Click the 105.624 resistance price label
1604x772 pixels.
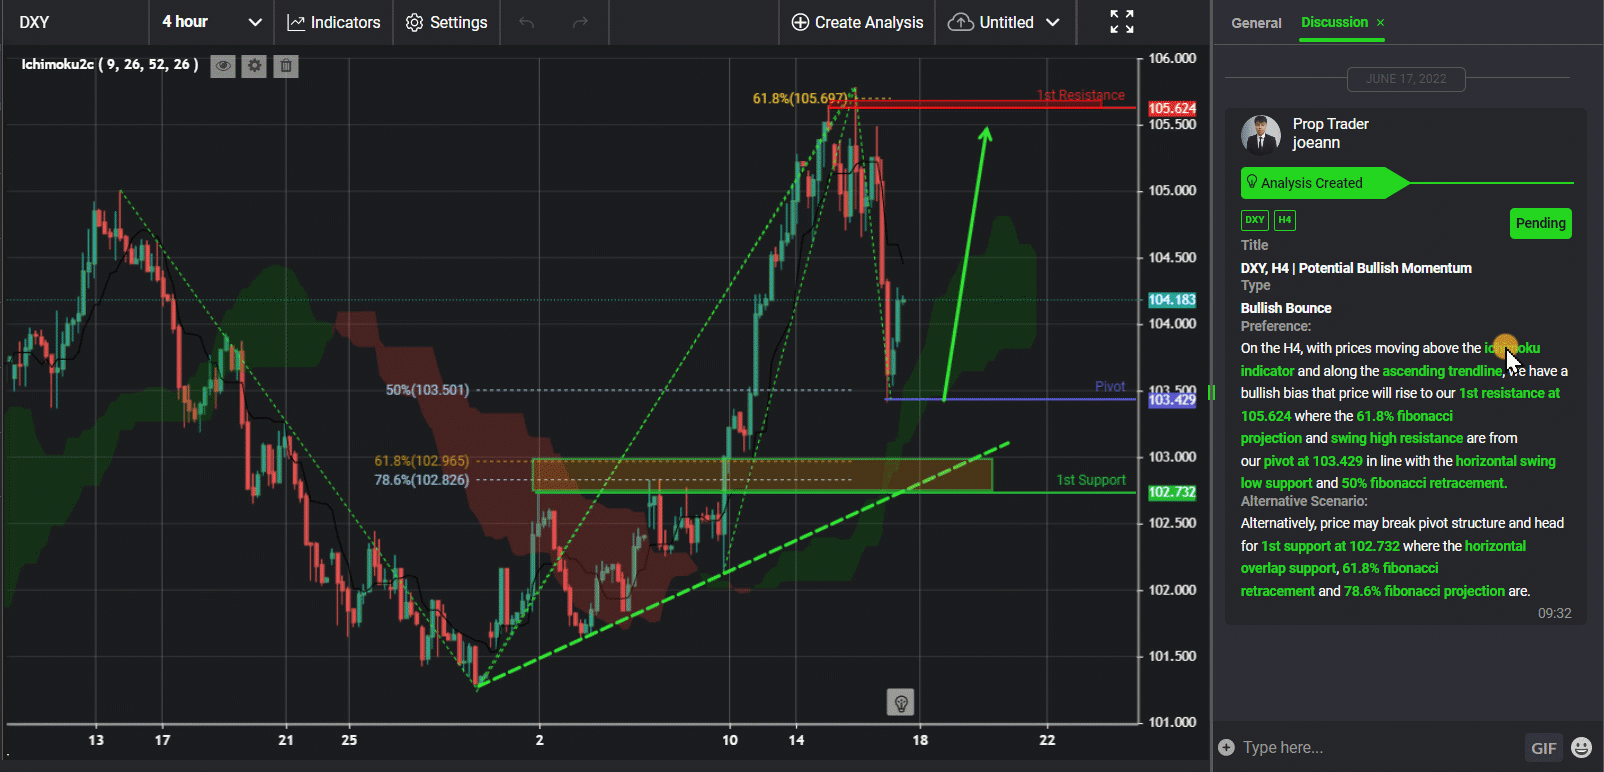pyautogui.click(x=1172, y=108)
